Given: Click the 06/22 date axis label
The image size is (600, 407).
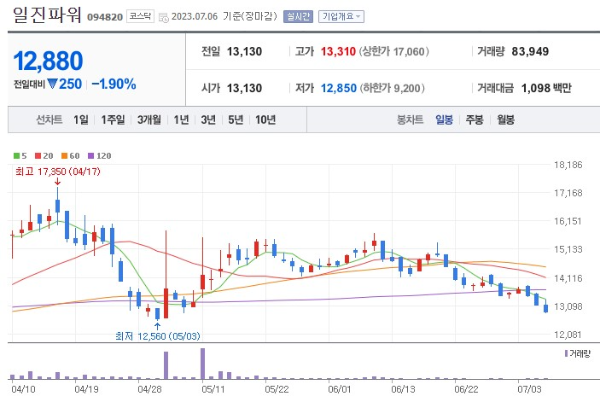Looking at the screenshot, I should point(466,389).
